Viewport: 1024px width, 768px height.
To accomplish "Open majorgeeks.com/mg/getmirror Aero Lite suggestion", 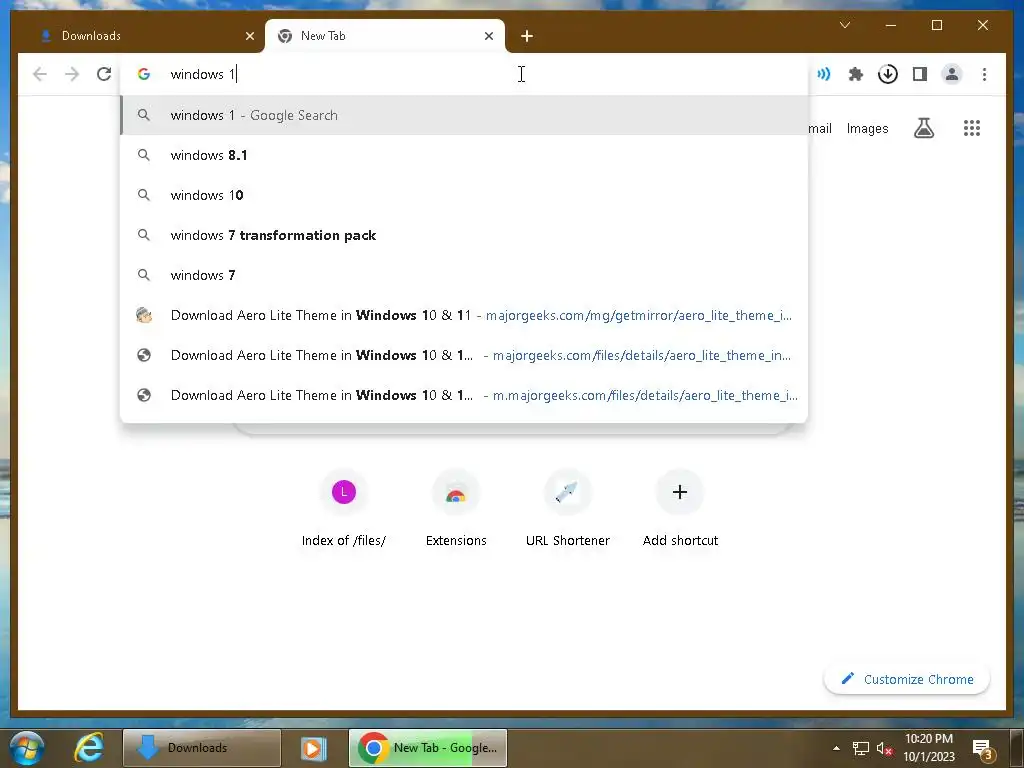I will tap(464, 315).
